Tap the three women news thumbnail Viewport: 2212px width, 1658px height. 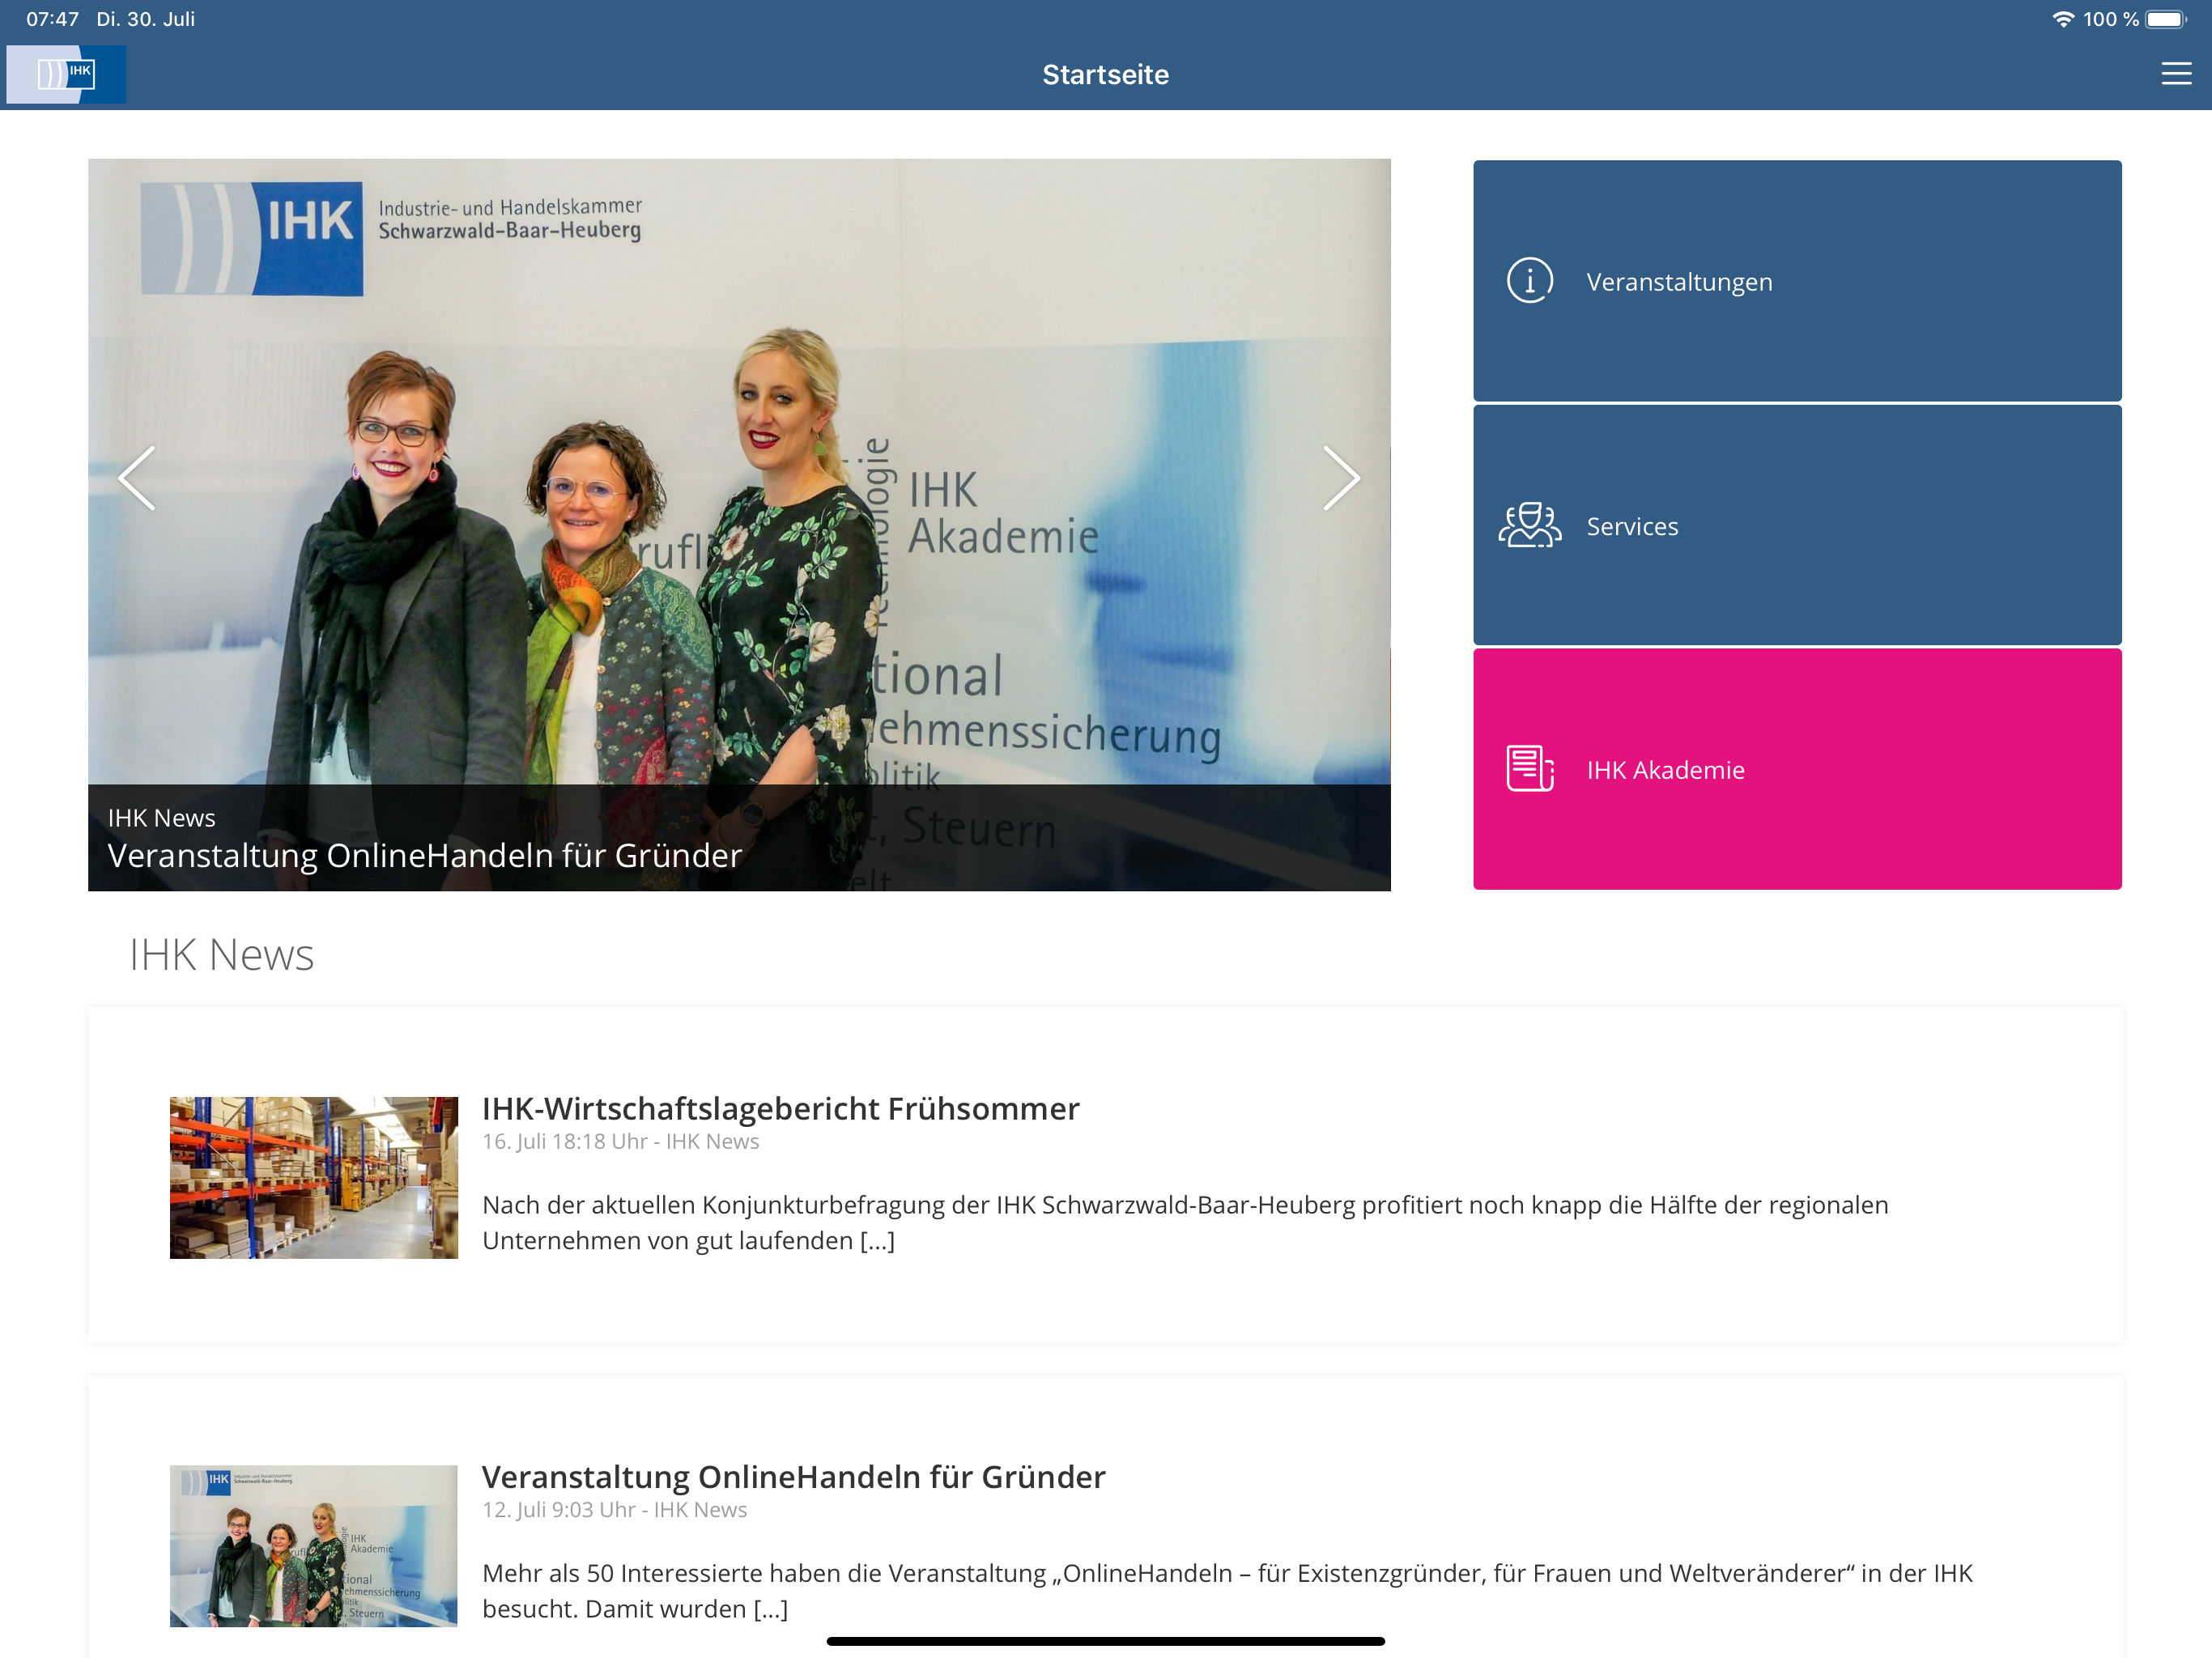[x=314, y=1546]
